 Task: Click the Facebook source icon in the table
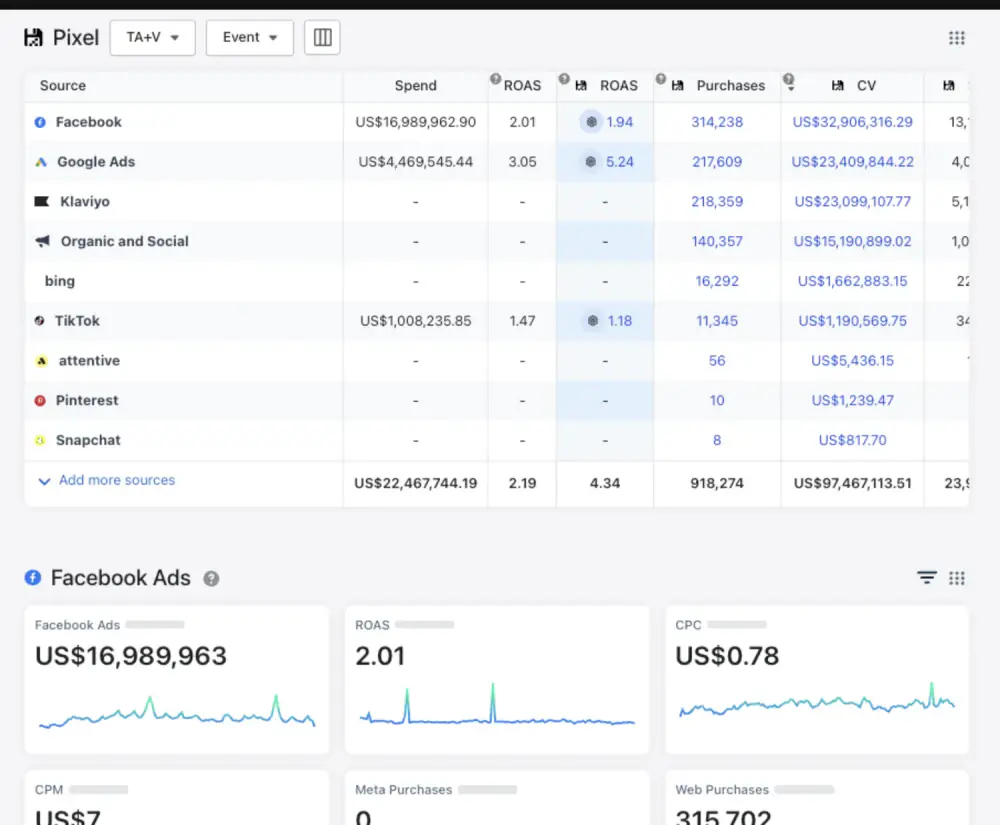pos(40,122)
